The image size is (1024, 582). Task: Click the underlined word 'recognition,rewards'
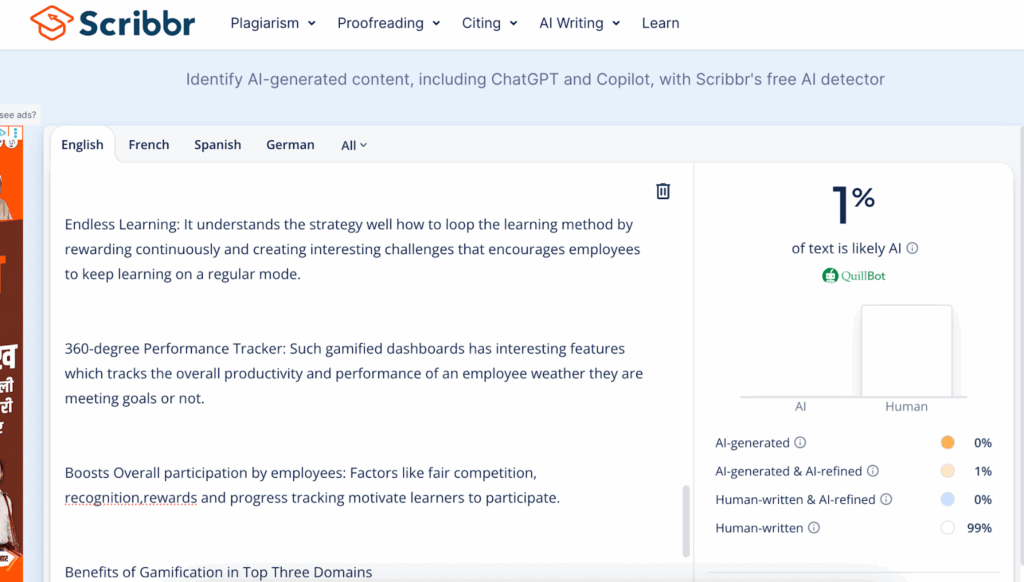tap(131, 497)
